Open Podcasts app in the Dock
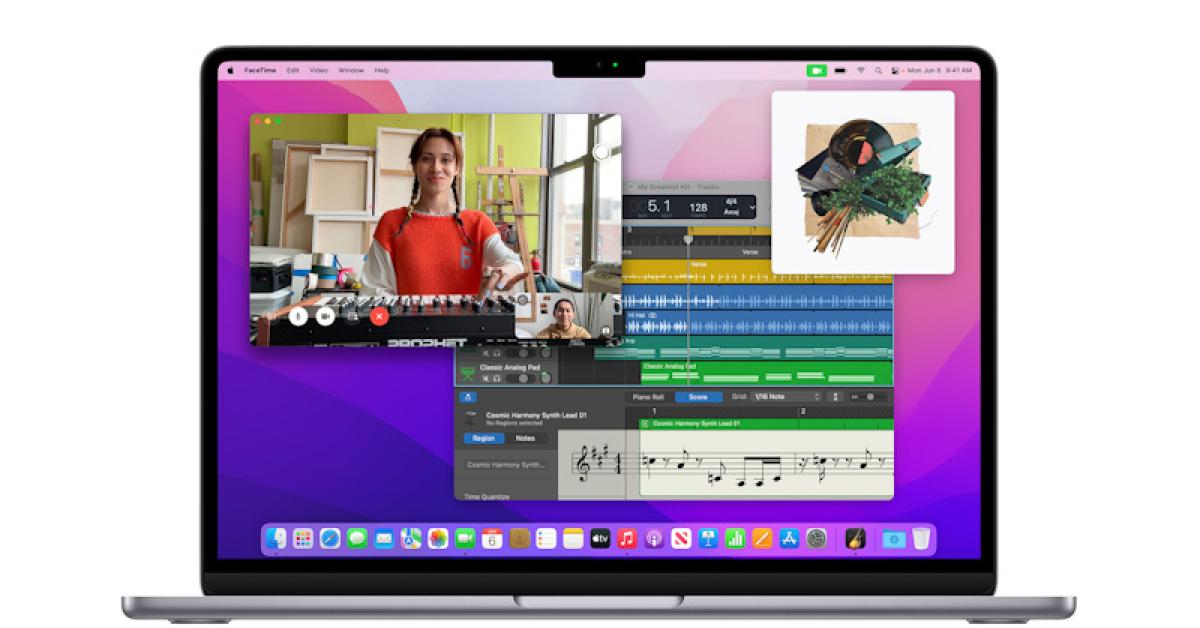 tap(654, 538)
